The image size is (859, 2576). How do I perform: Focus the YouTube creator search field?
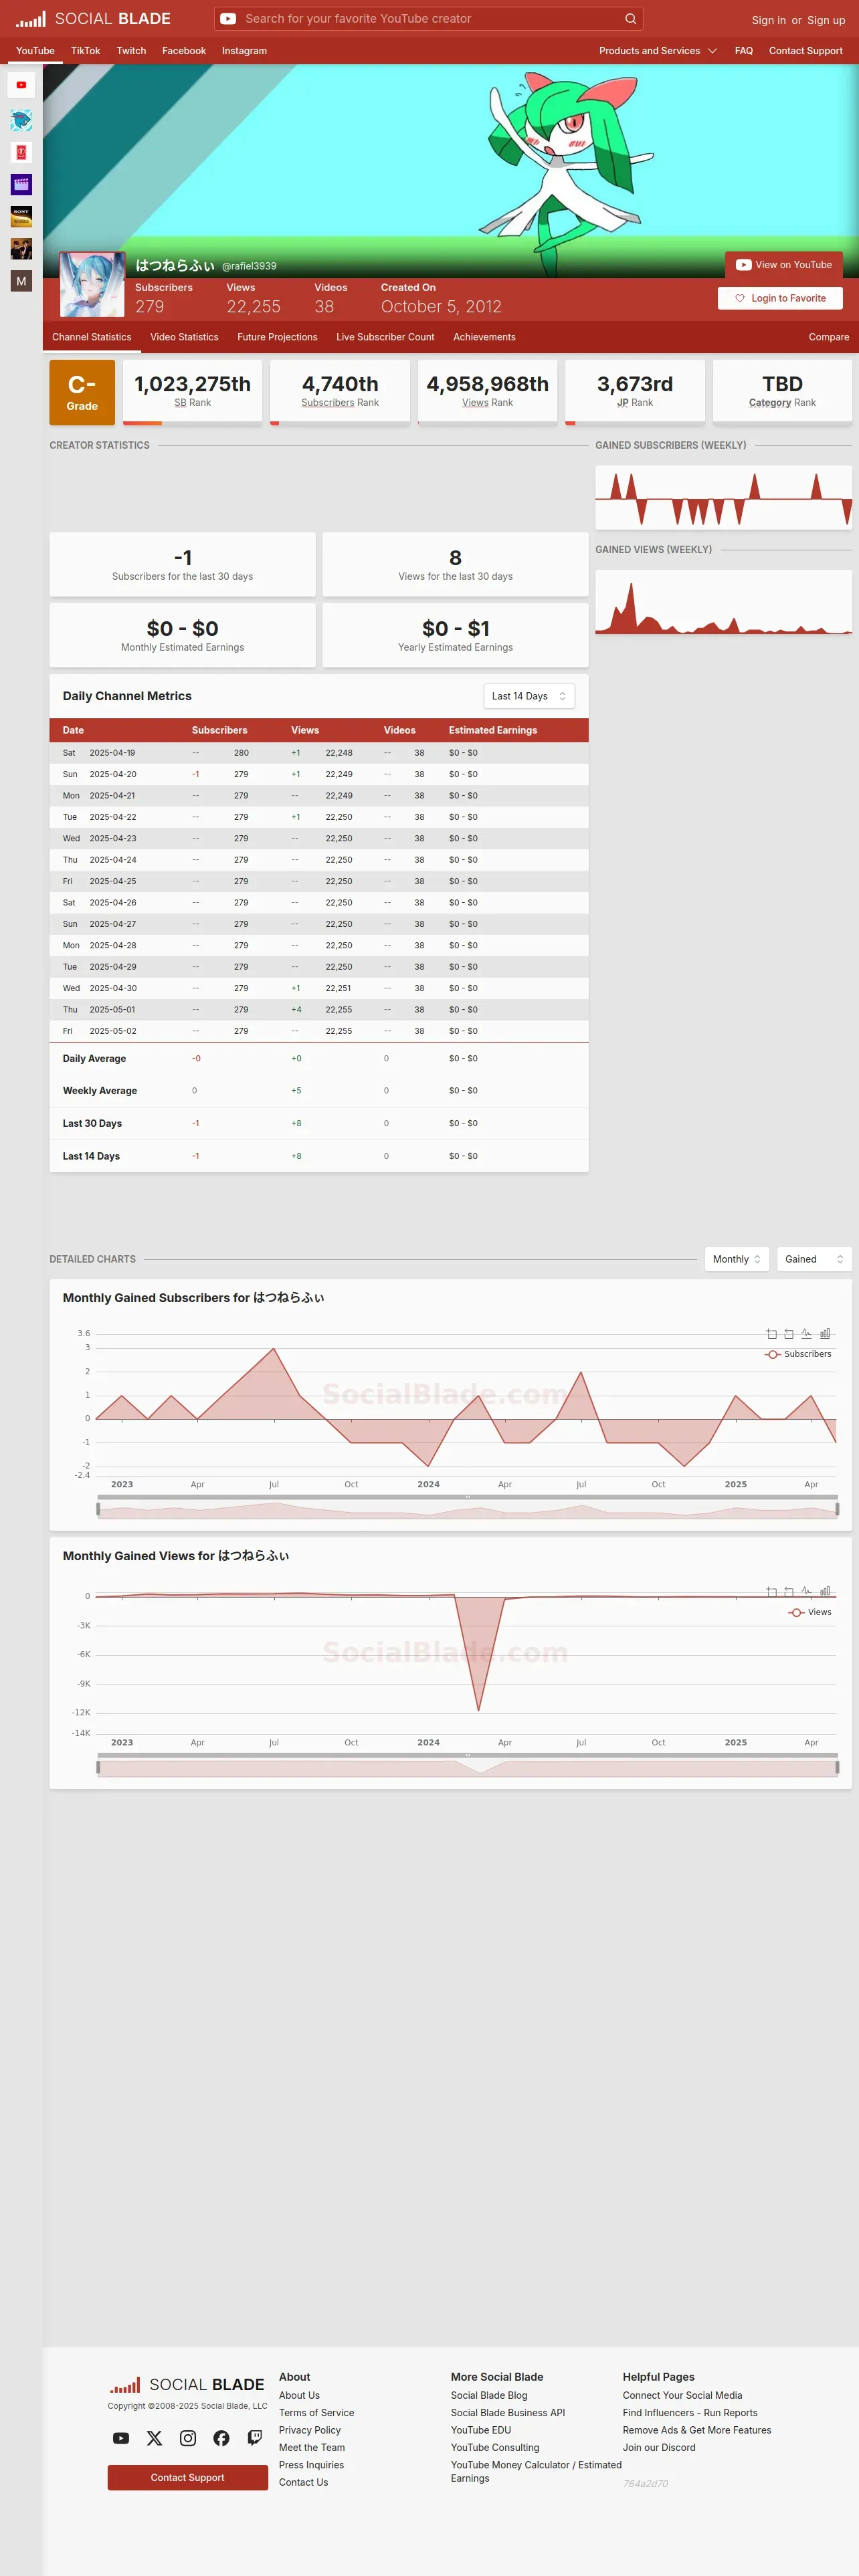click(429, 19)
